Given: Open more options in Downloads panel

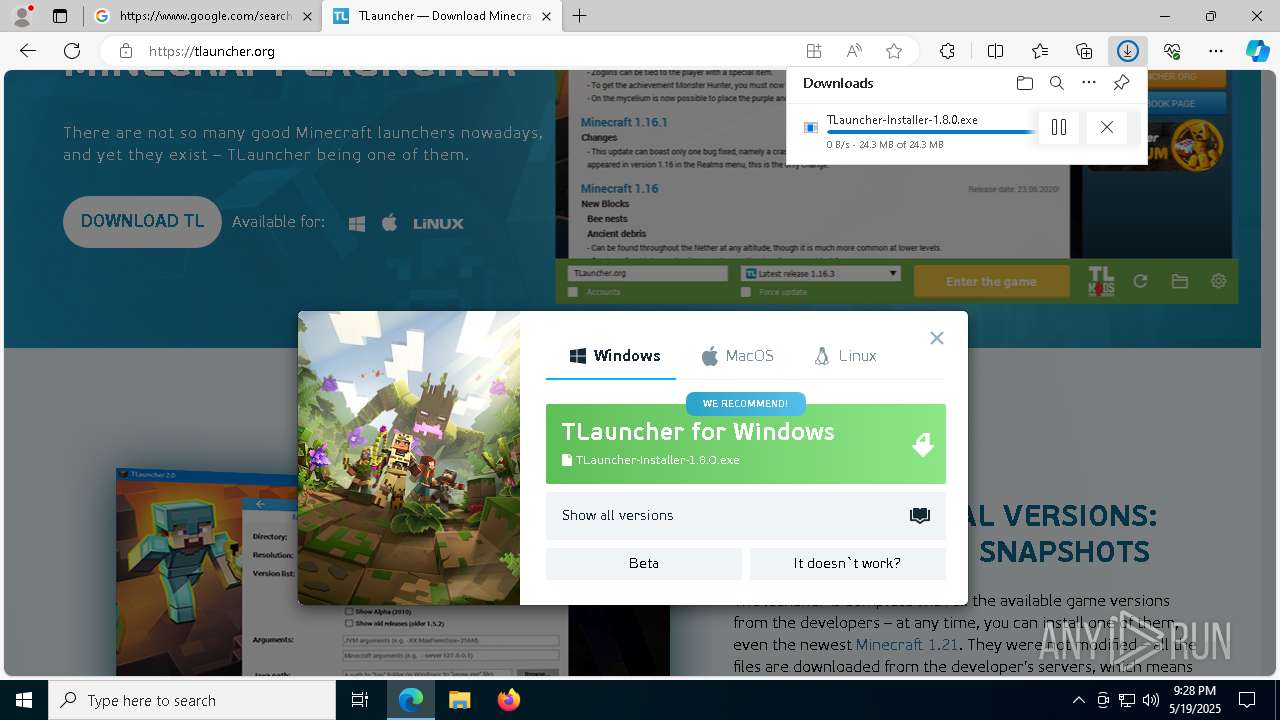Looking at the screenshot, I should coord(1089,83).
